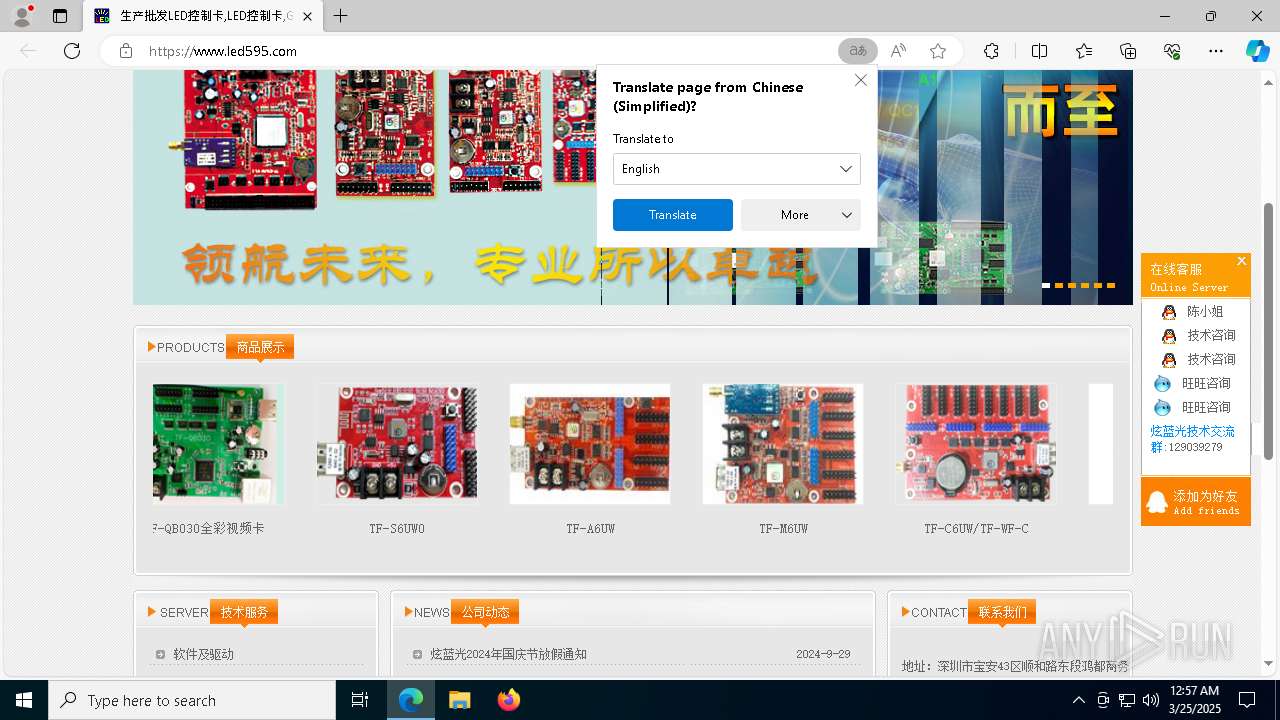Open the TF-S6UW0 product image

[x=397, y=444]
